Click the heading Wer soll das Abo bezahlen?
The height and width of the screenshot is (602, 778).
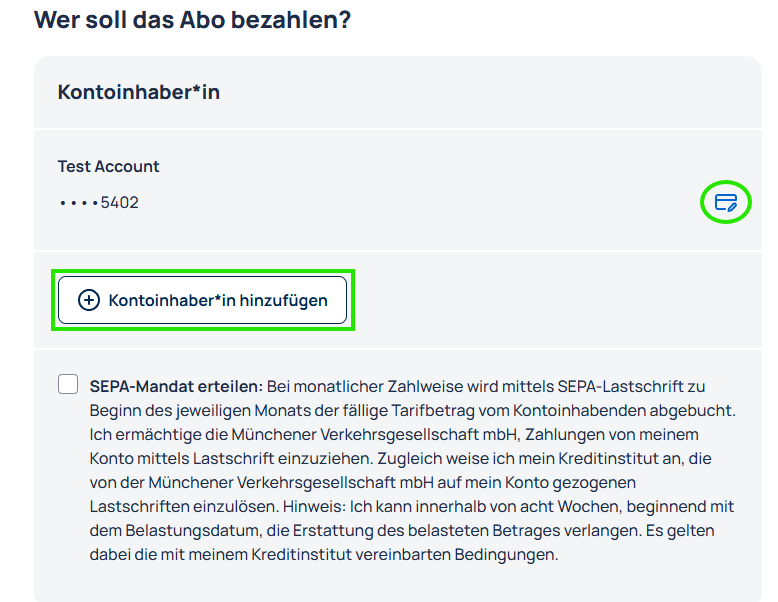coord(192,19)
